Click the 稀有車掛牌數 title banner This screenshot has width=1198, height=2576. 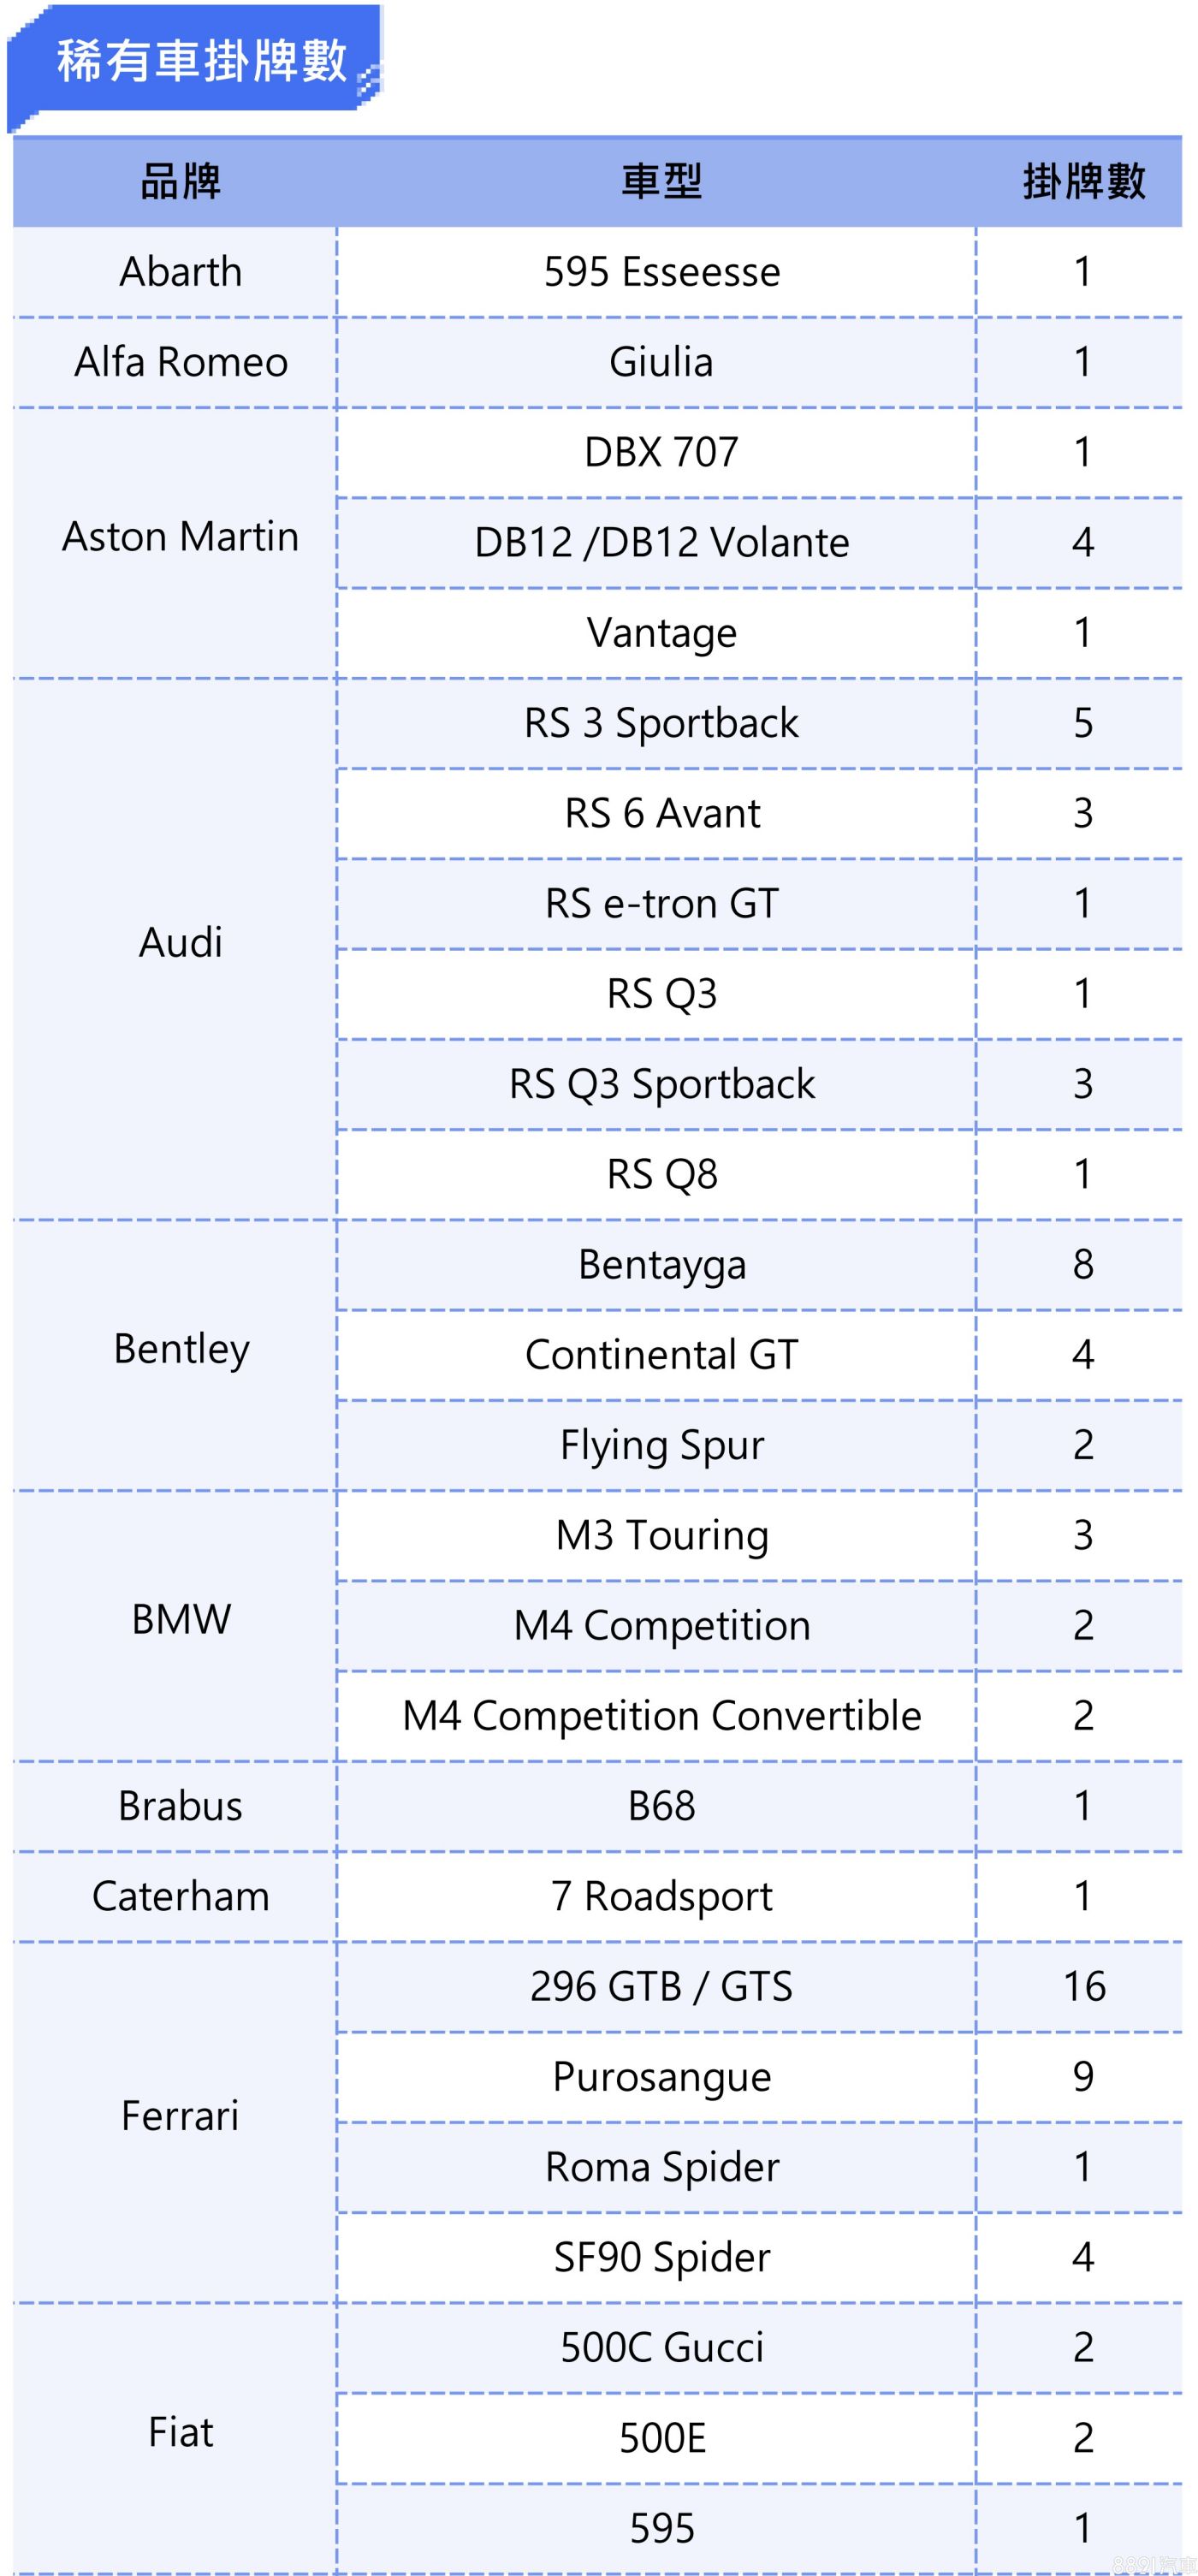(x=200, y=62)
